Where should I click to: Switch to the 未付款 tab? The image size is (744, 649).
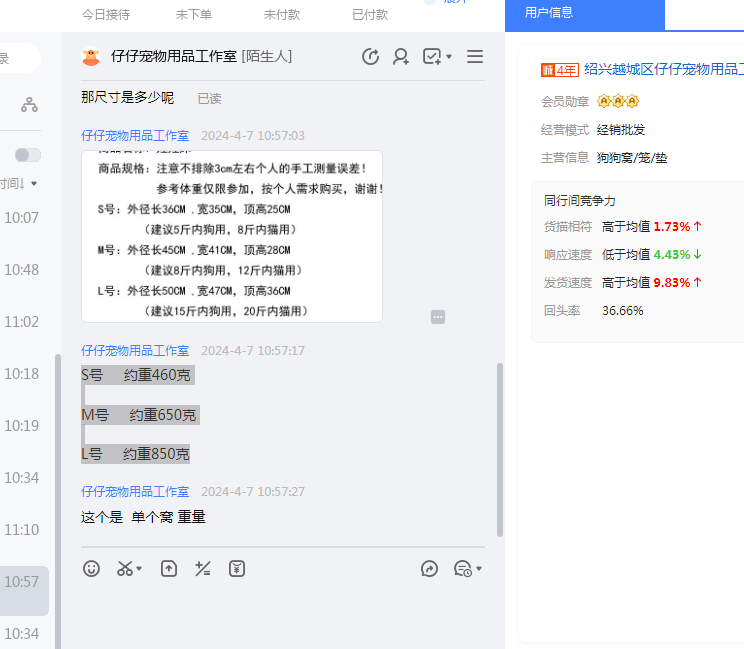pos(282,15)
